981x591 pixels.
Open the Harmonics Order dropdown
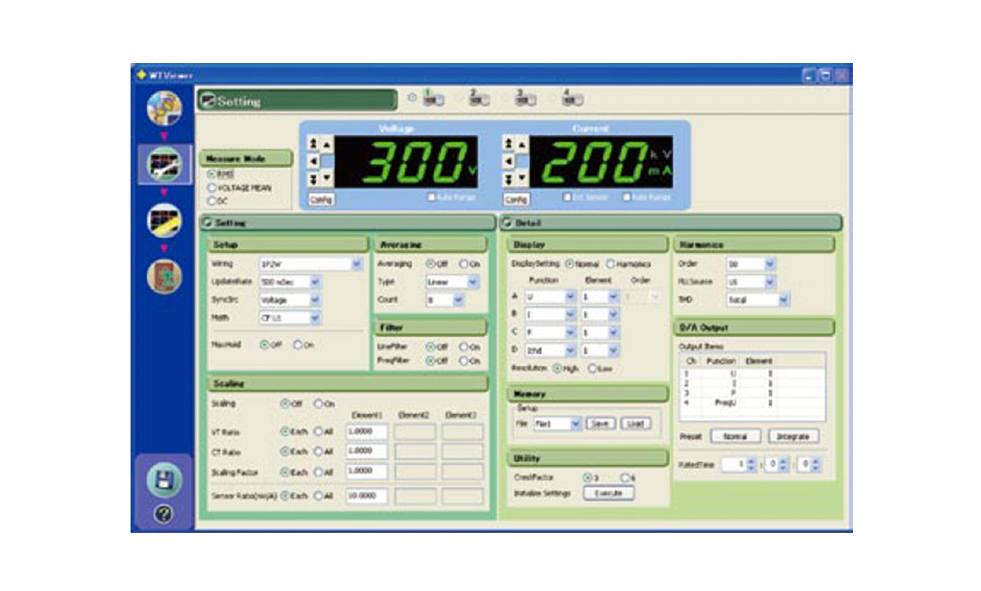click(769, 264)
